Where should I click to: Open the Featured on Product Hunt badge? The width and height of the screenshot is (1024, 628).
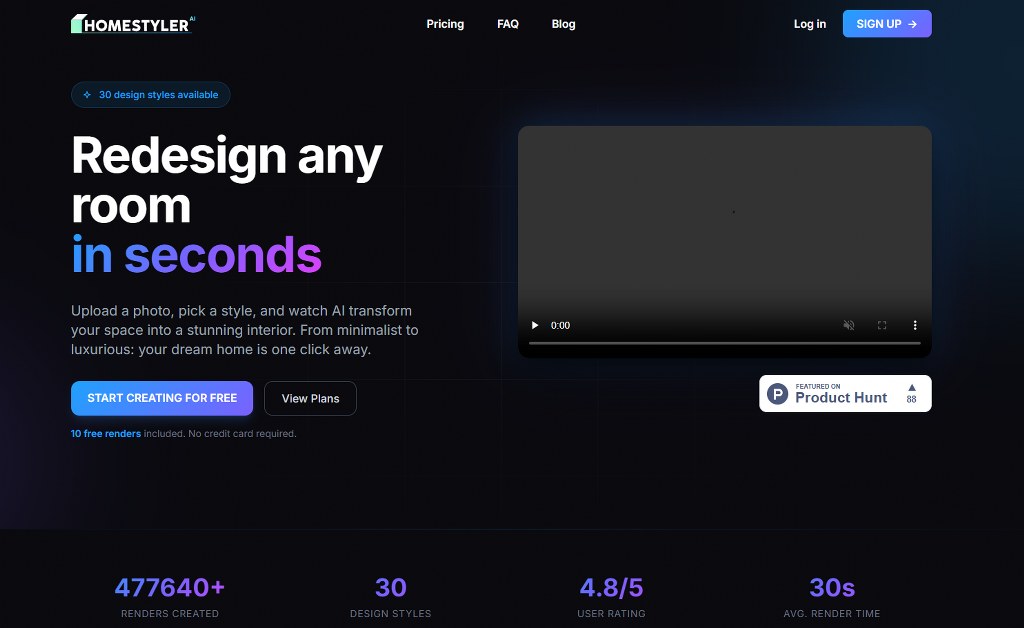(845, 394)
